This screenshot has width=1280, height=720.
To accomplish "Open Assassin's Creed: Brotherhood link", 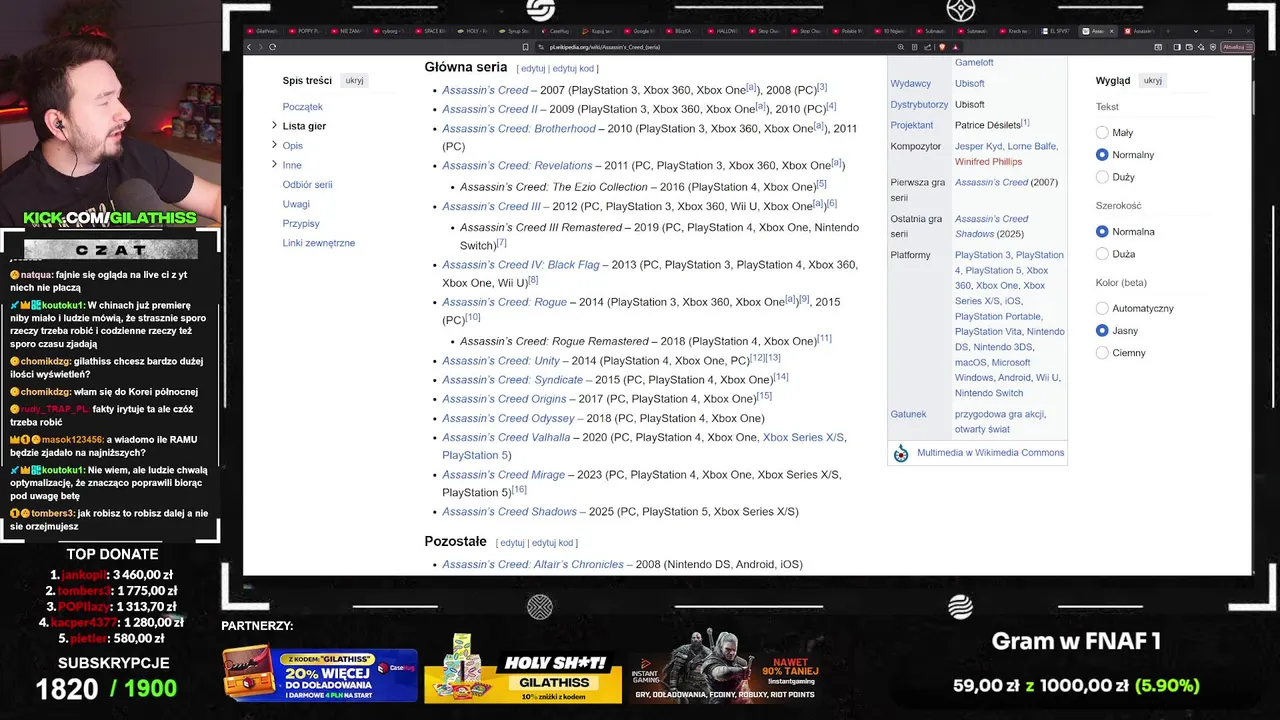I will (x=519, y=128).
